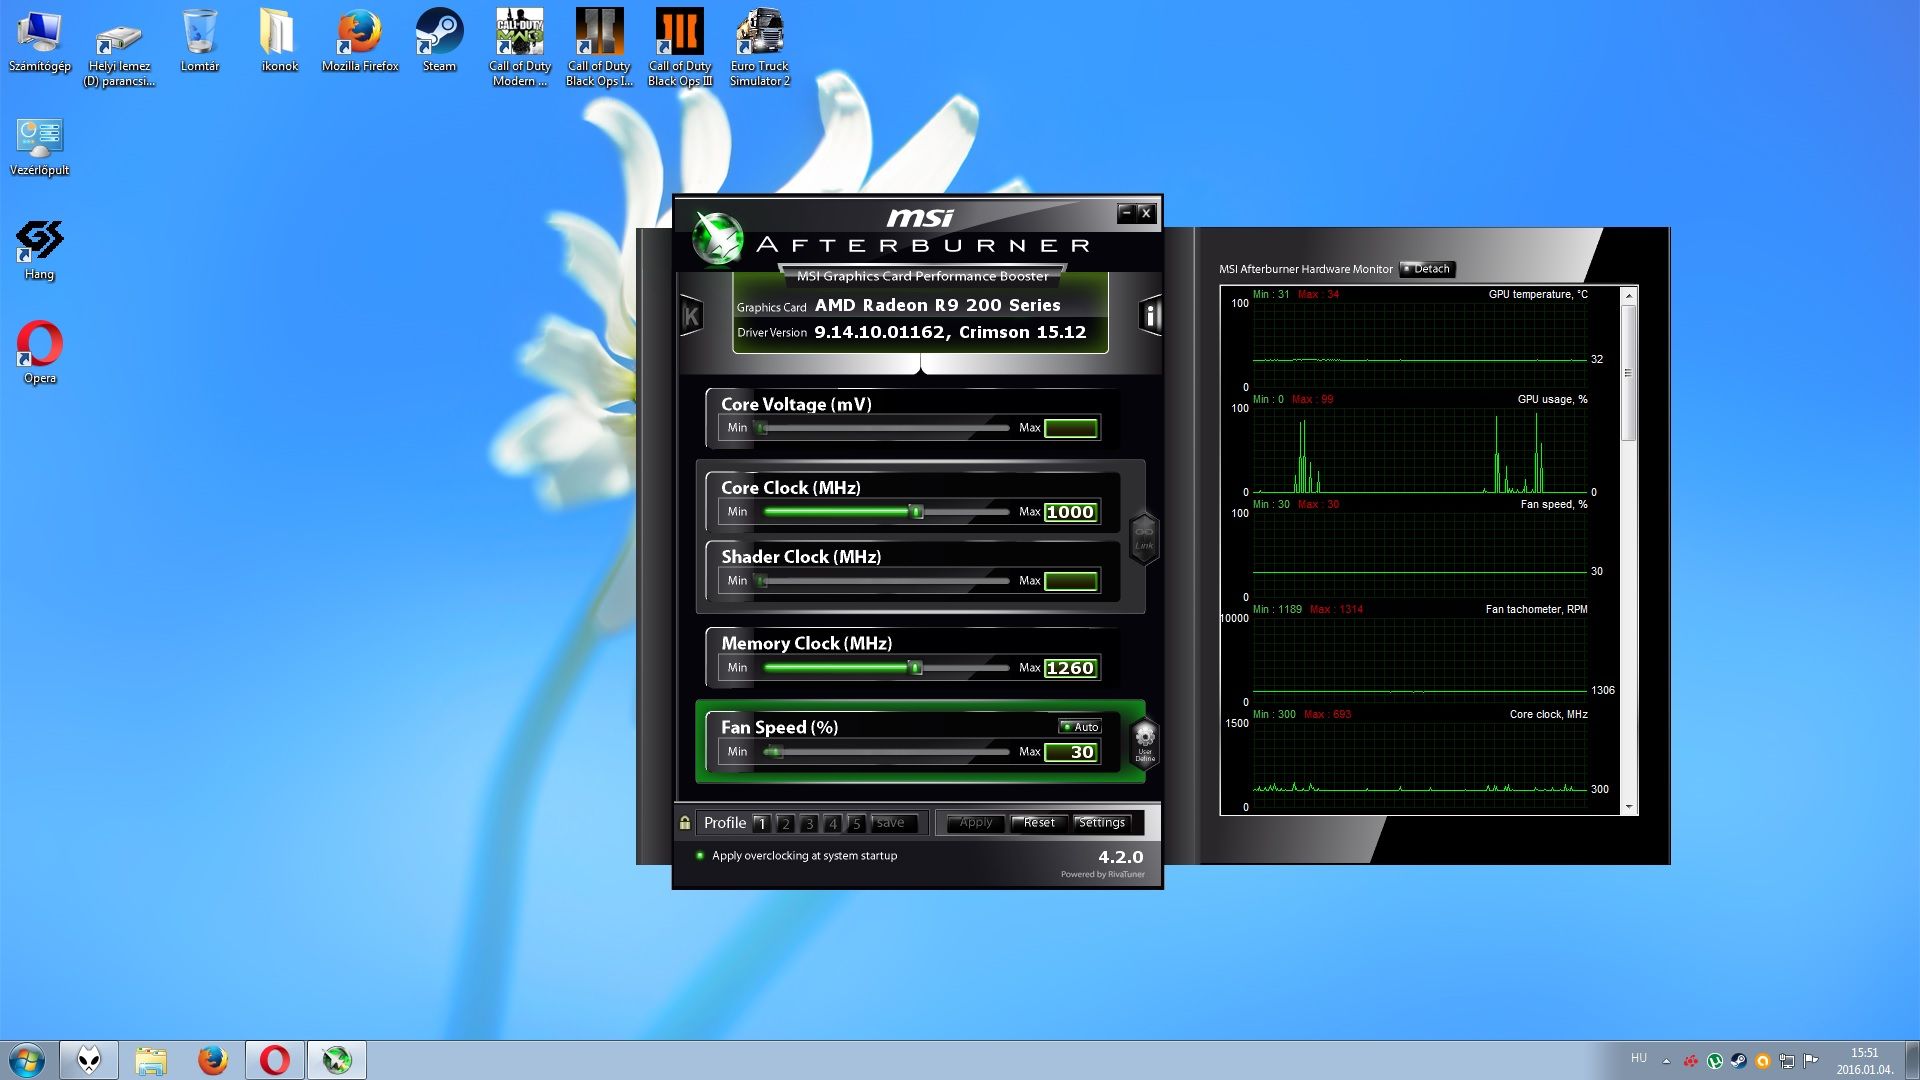1920x1080 pixels.
Task: Detach the Hardware Monitor panel
Action: pyautogui.click(x=1427, y=269)
